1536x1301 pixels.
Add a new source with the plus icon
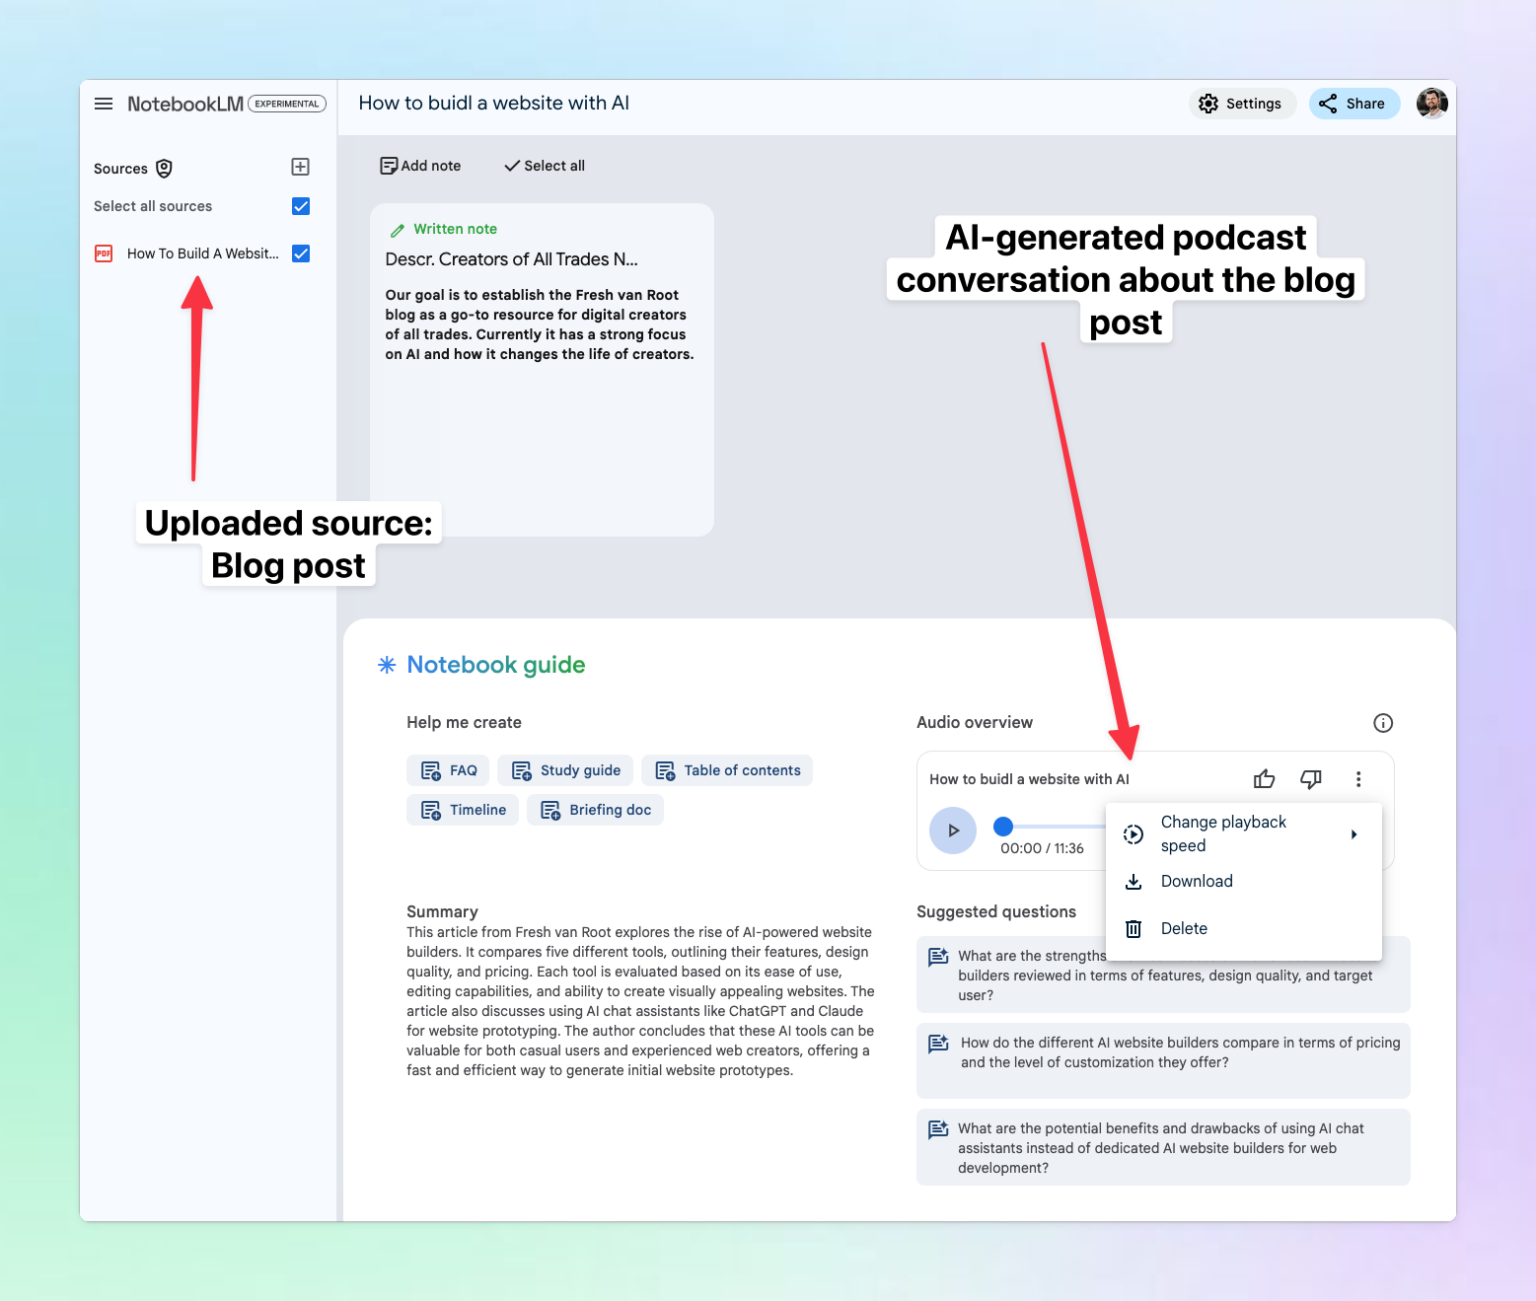coord(299,167)
